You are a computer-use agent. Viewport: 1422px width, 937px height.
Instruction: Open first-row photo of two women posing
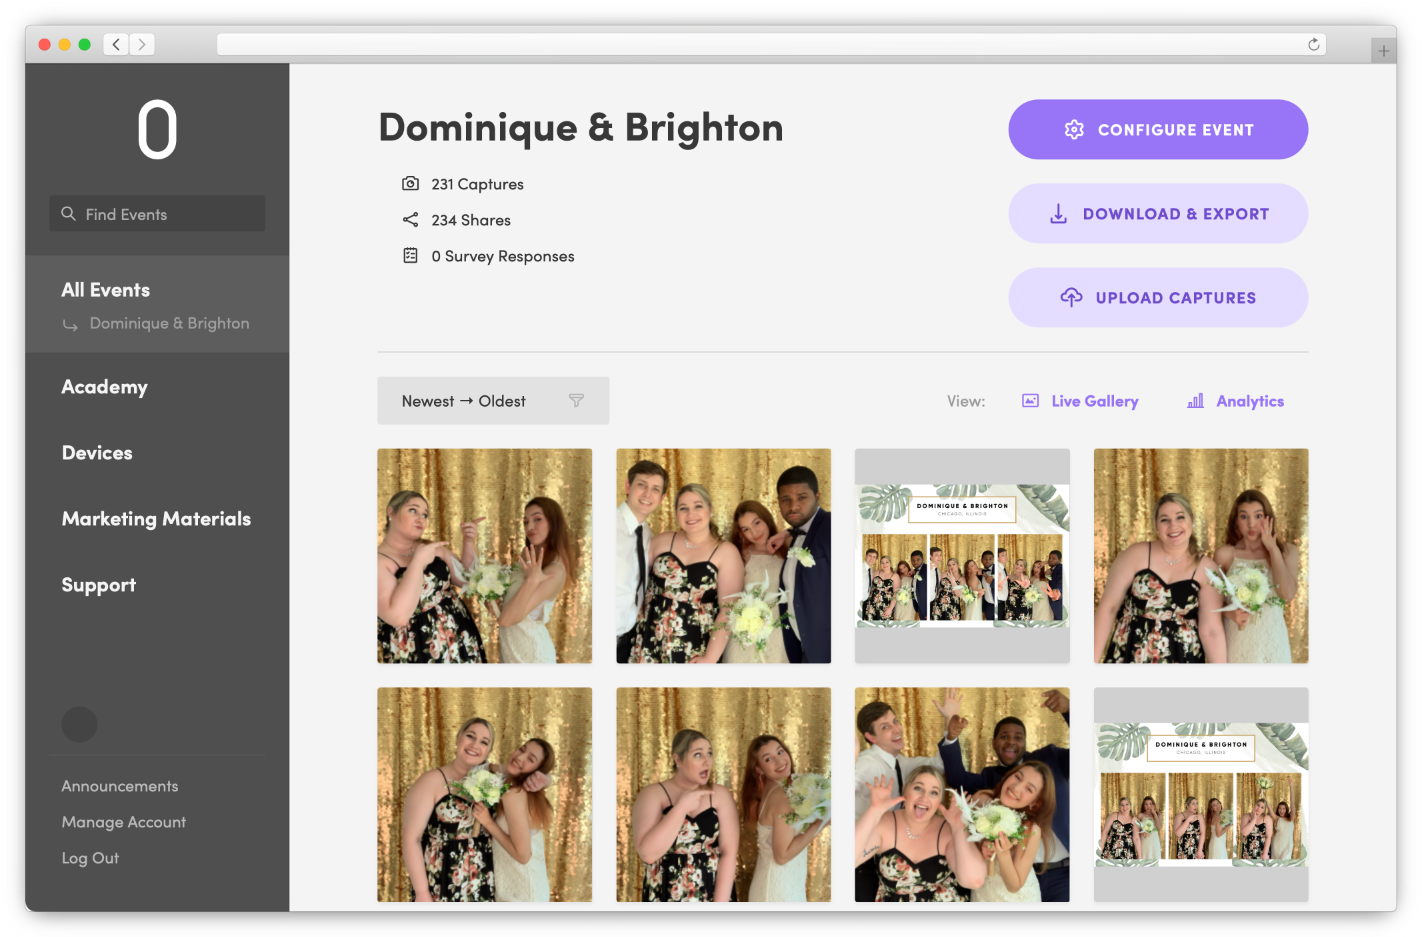(x=484, y=555)
